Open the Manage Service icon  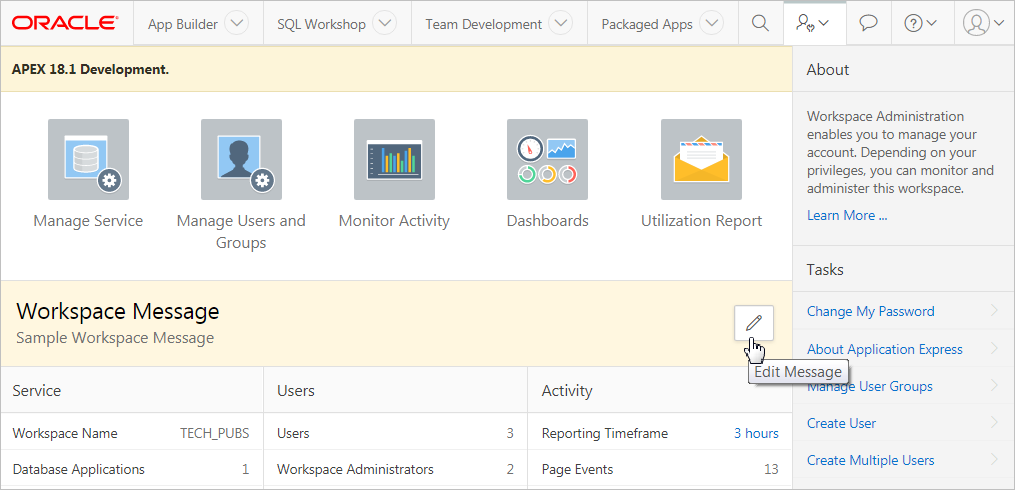click(x=88, y=160)
